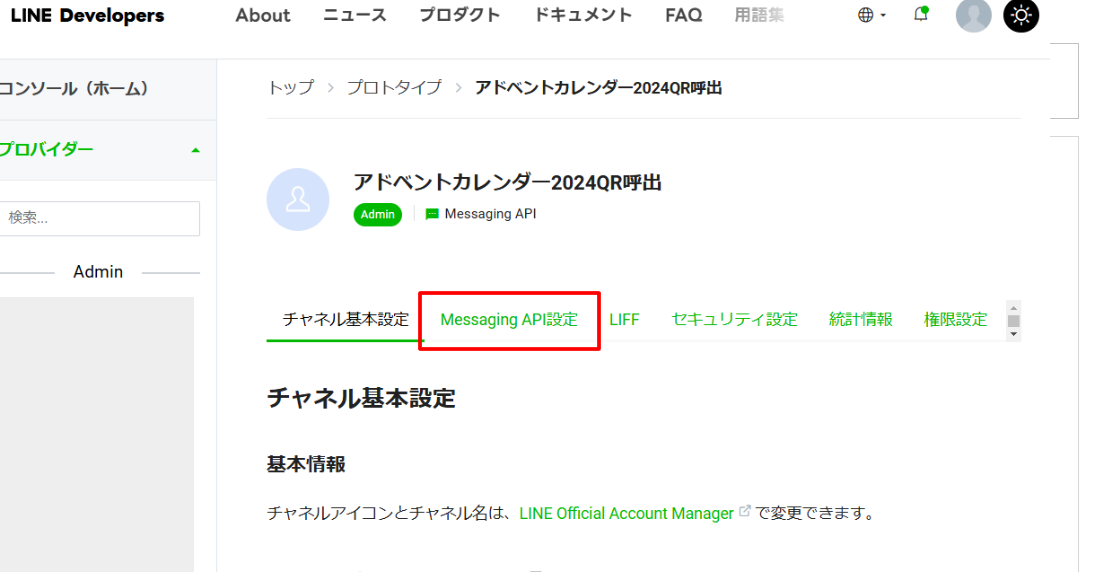The image size is (1098, 572).
Task: Switch to the セキュリティ設定 tab
Action: point(734,319)
